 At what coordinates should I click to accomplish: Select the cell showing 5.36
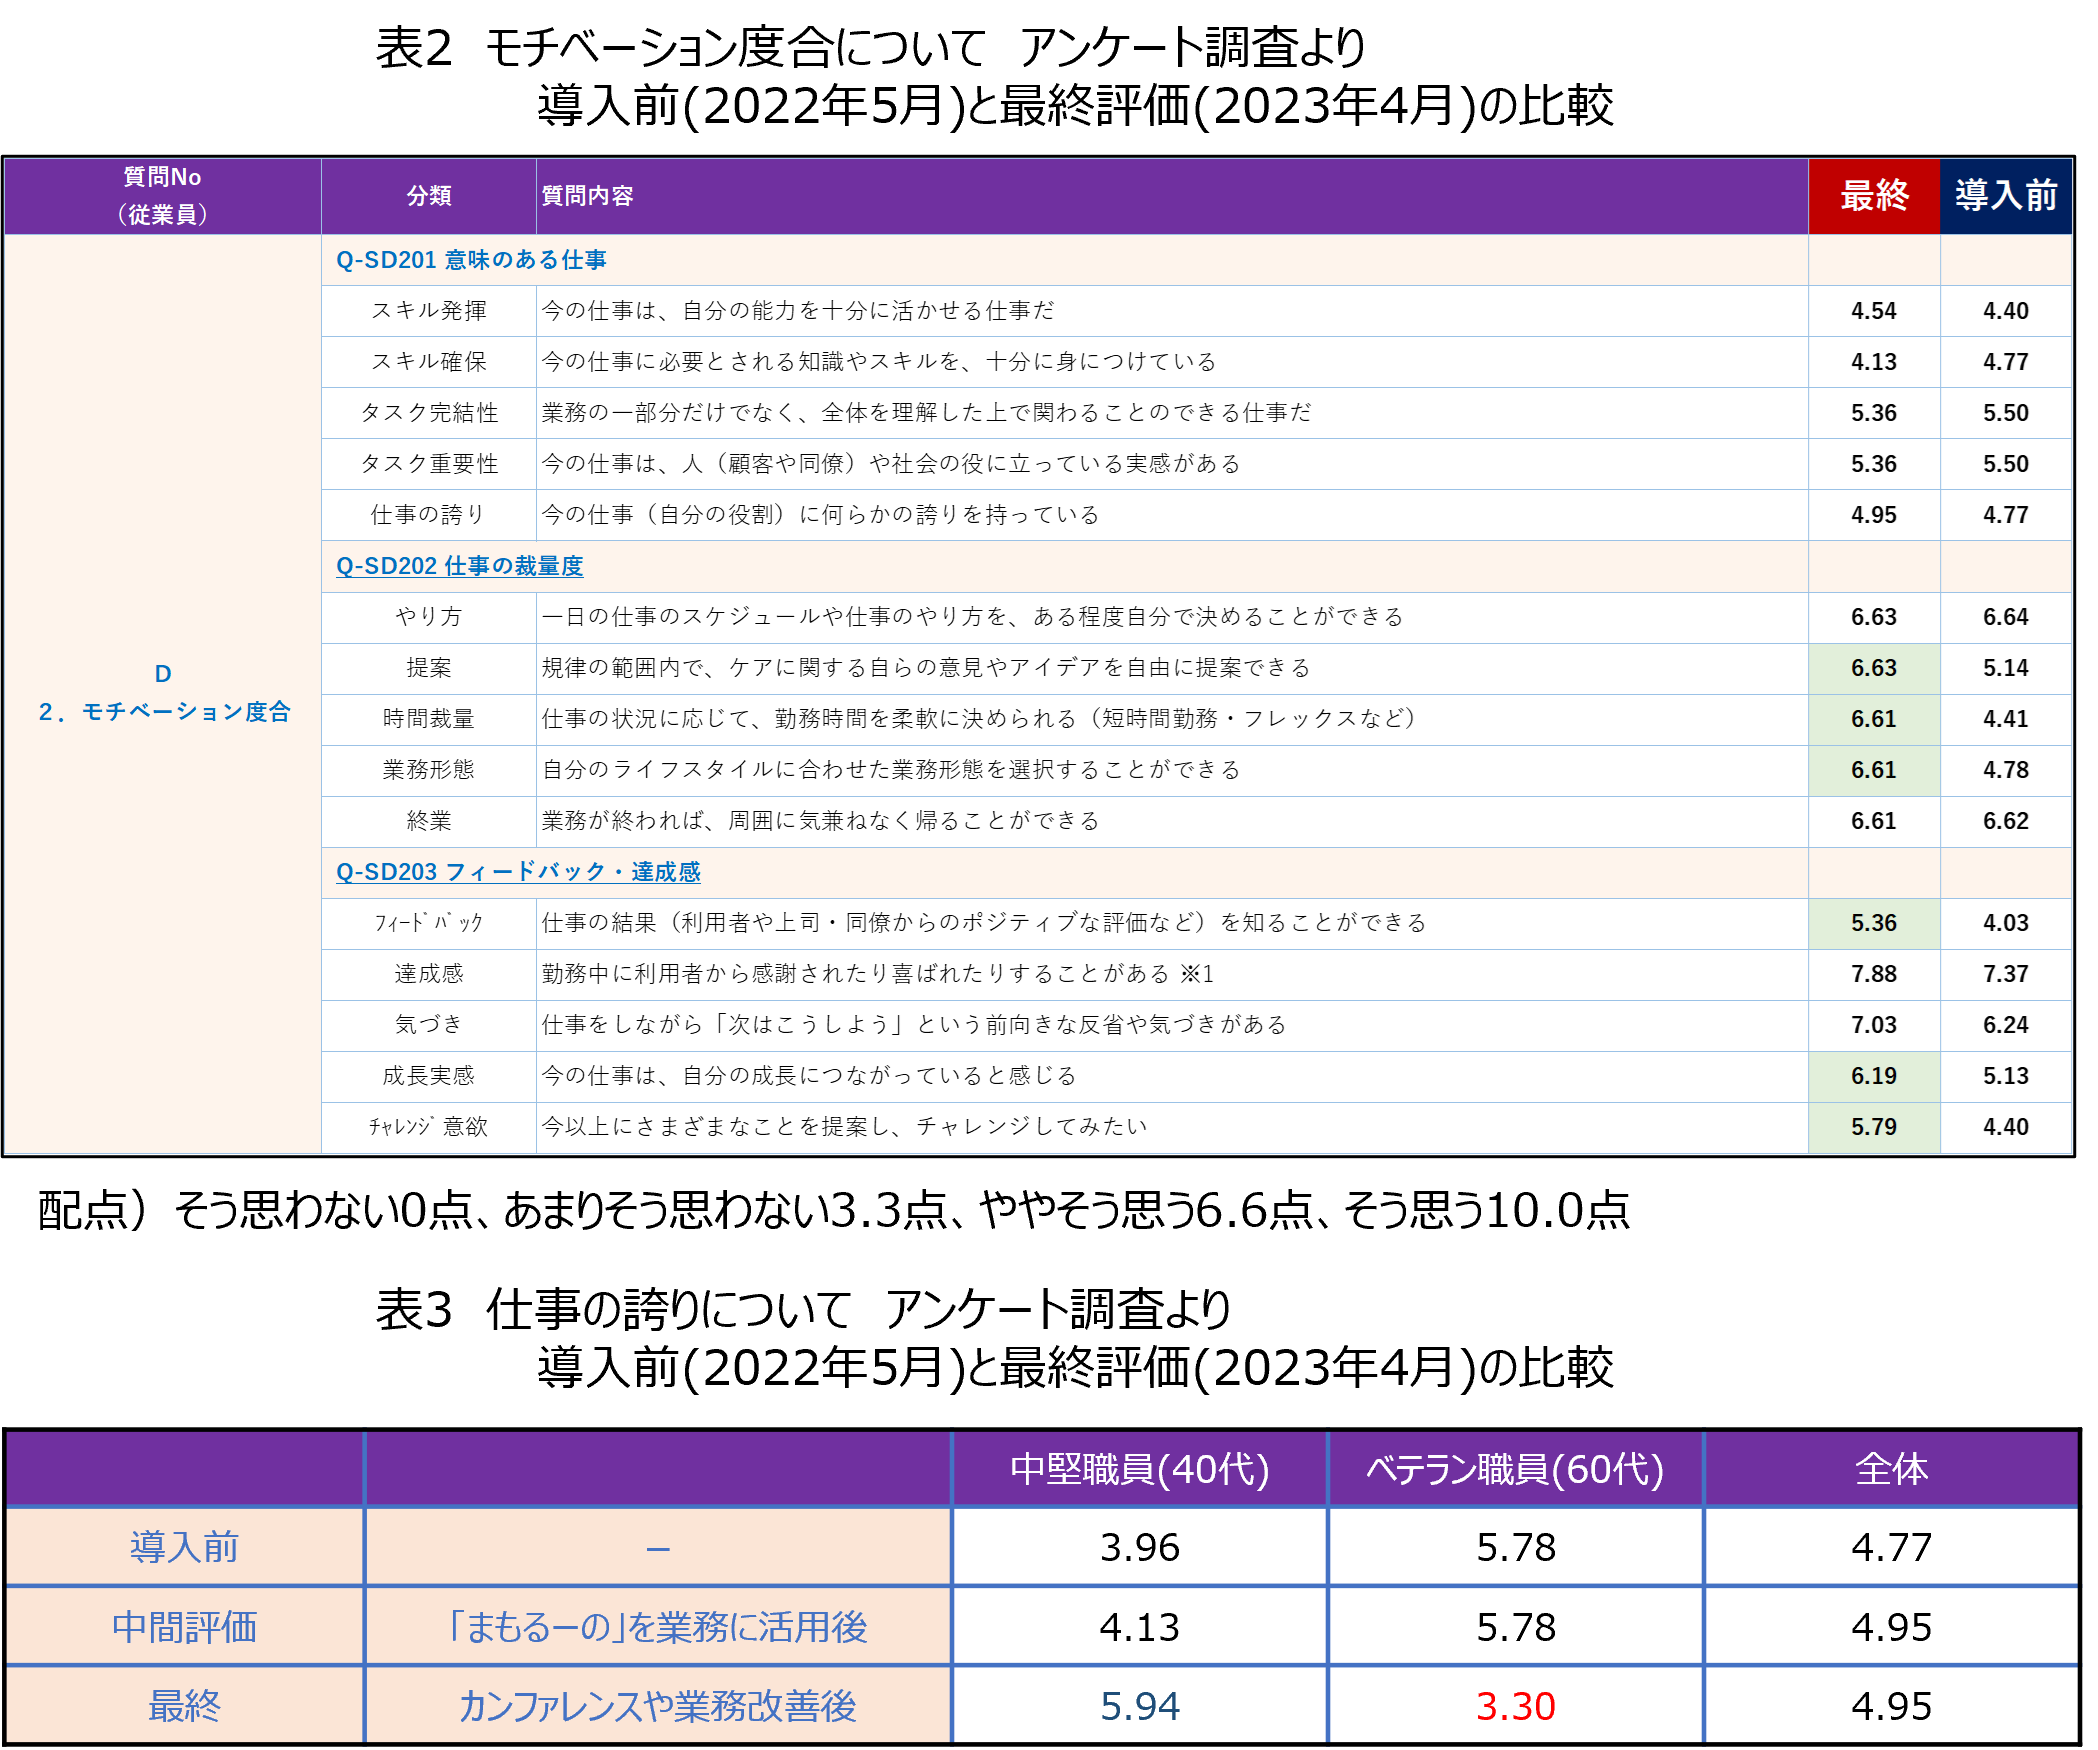tap(1873, 923)
